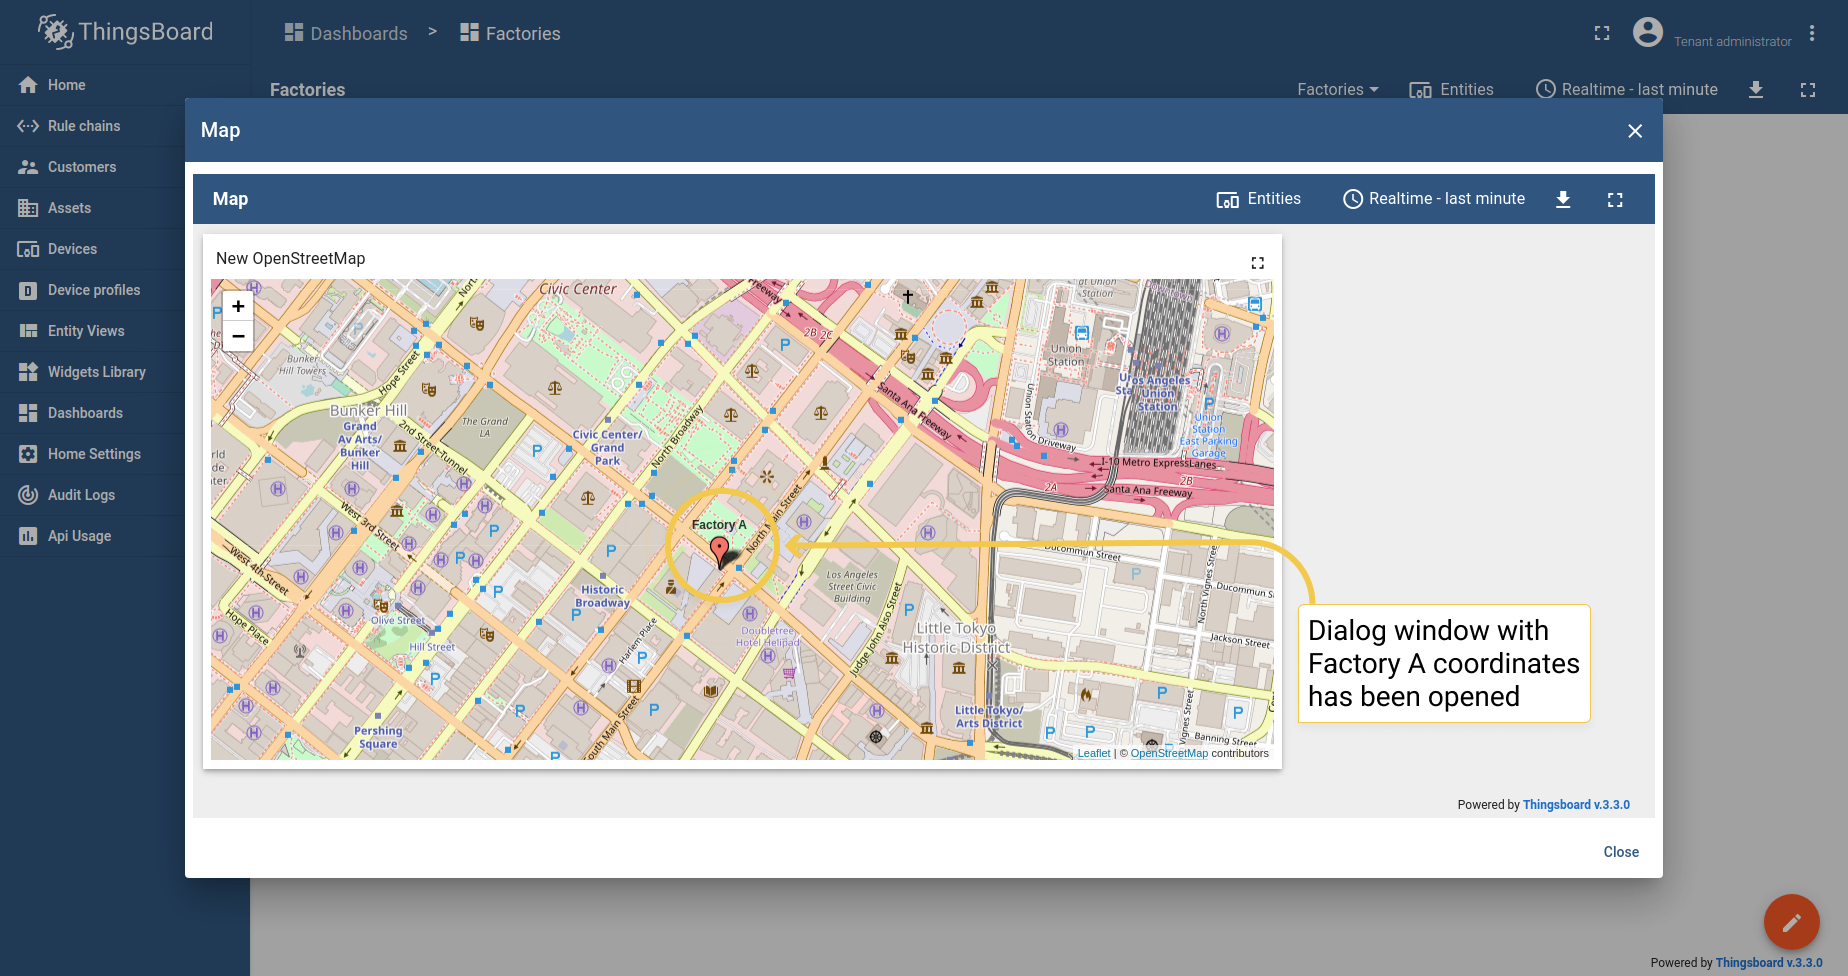Enlarge the New OpenStreetMap widget
Viewport: 1848px width, 976px height.
pyautogui.click(x=1258, y=263)
